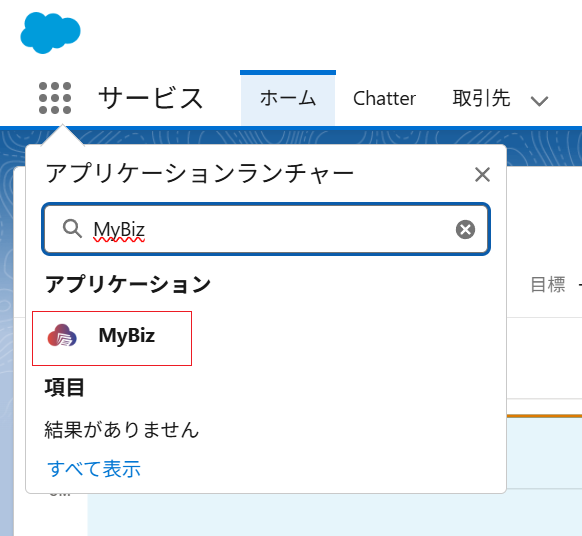Click the MyBiz cloud app icon
The image size is (582, 536).
coord(62,336)
